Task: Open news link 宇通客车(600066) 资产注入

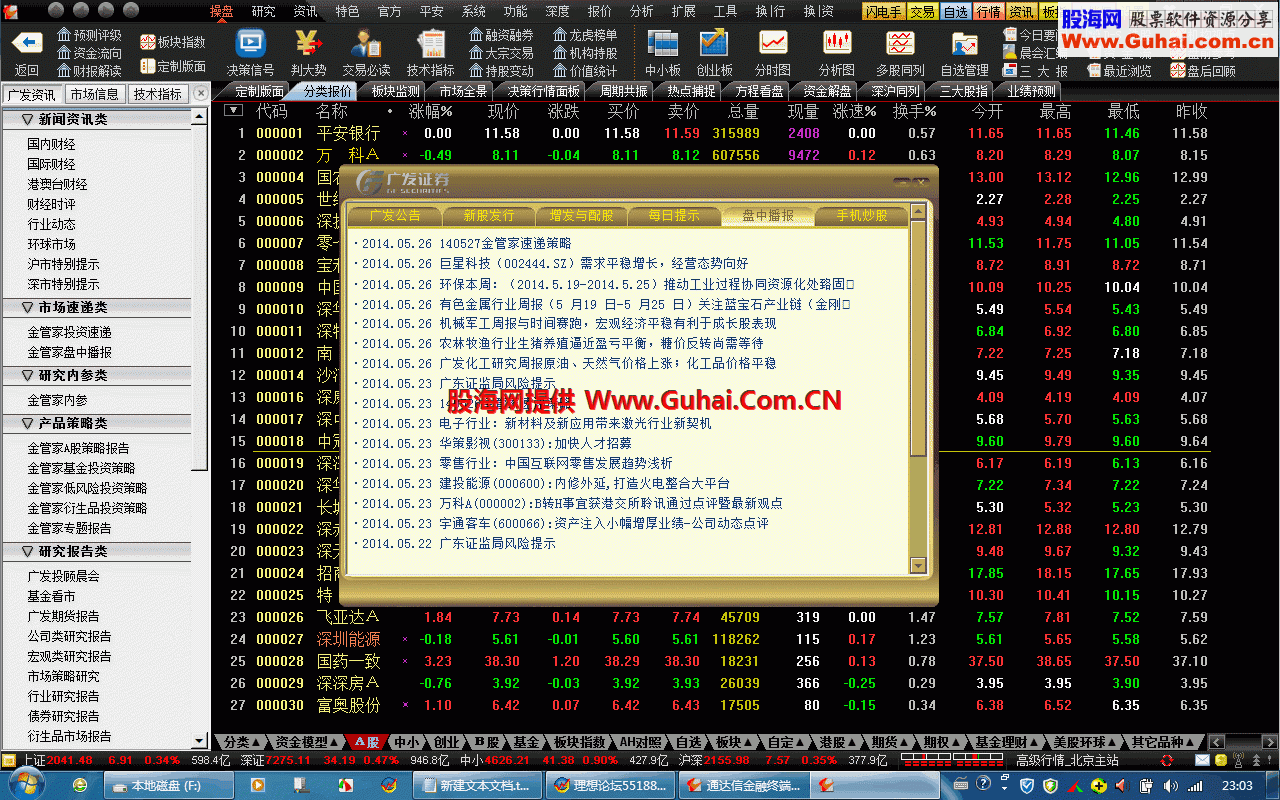Action: 604,523
